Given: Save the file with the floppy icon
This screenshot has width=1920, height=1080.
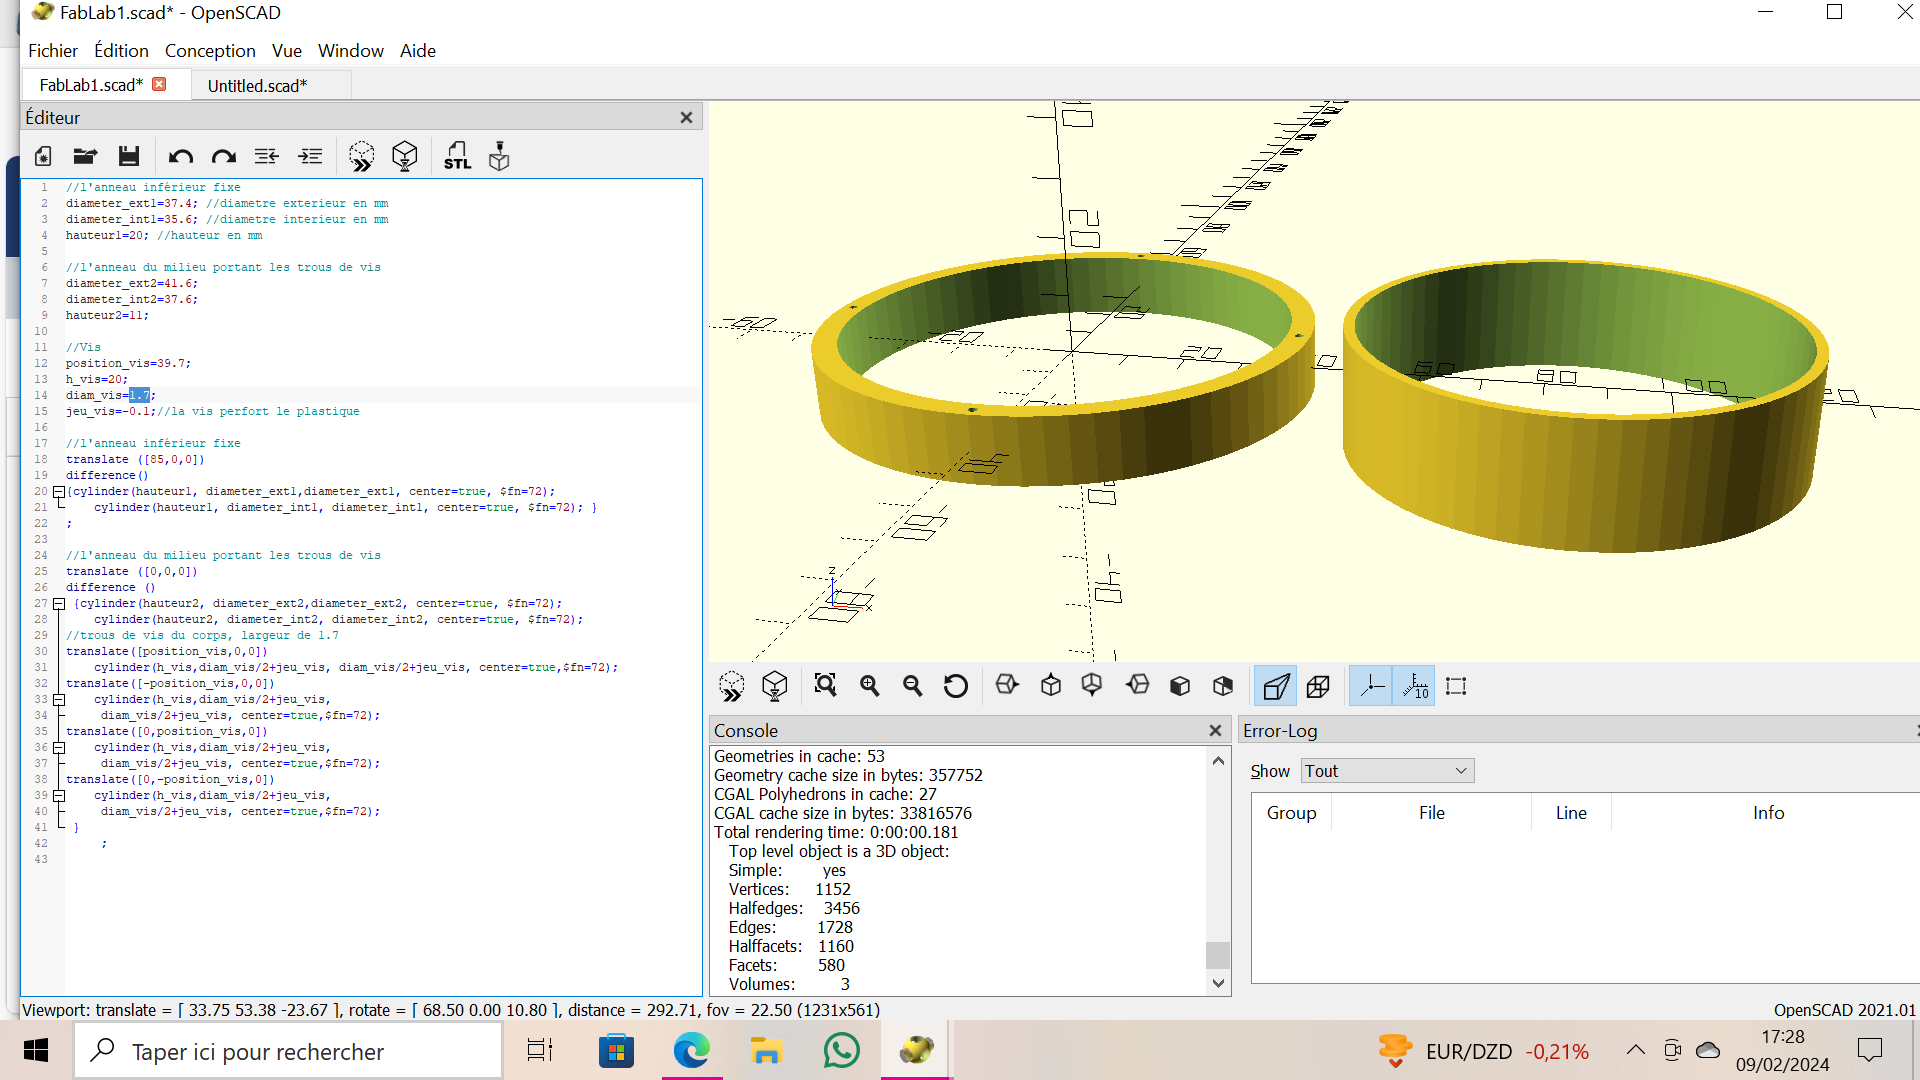Looking at the screenshot, I should pyautogui.click(x=128, y=156).
